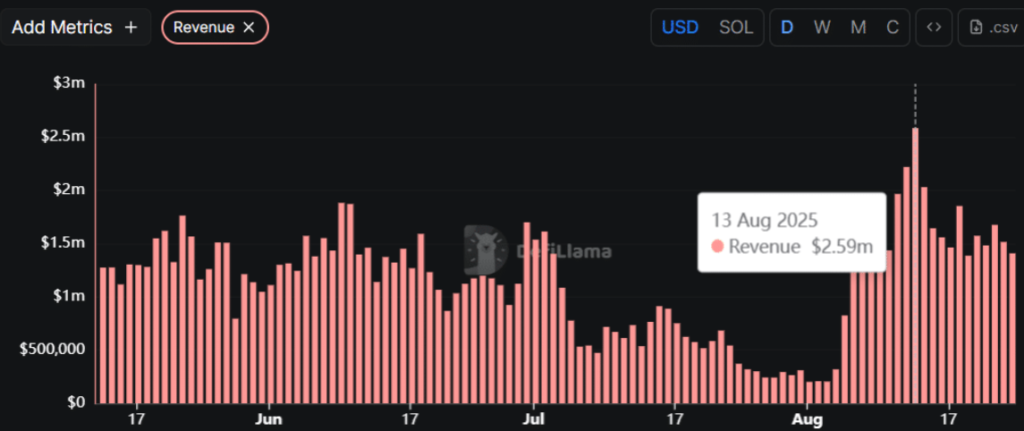The image size is (1024, 431).
Task: Click the .csv file download icon
Action: (x=976, y=28)
